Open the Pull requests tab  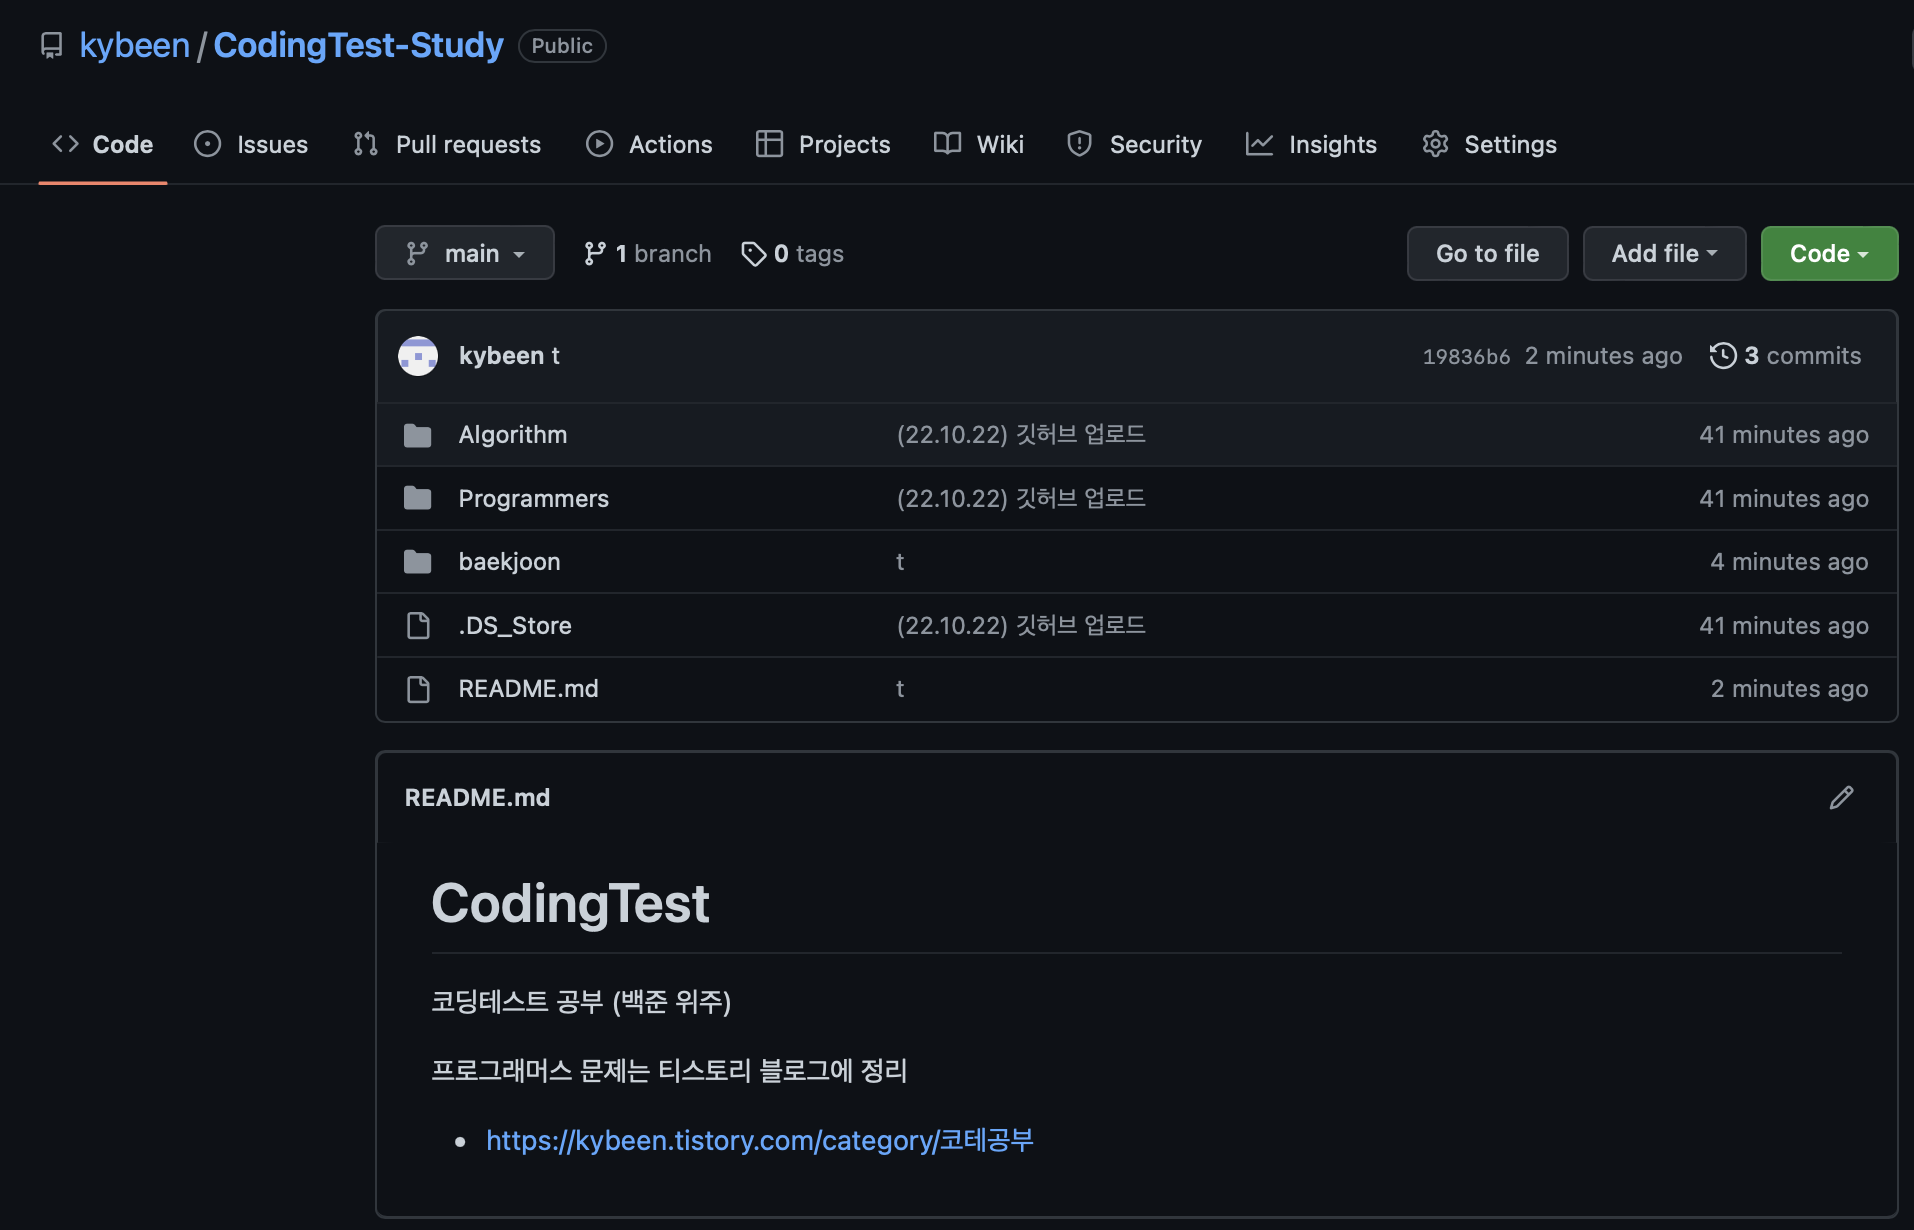447,144
